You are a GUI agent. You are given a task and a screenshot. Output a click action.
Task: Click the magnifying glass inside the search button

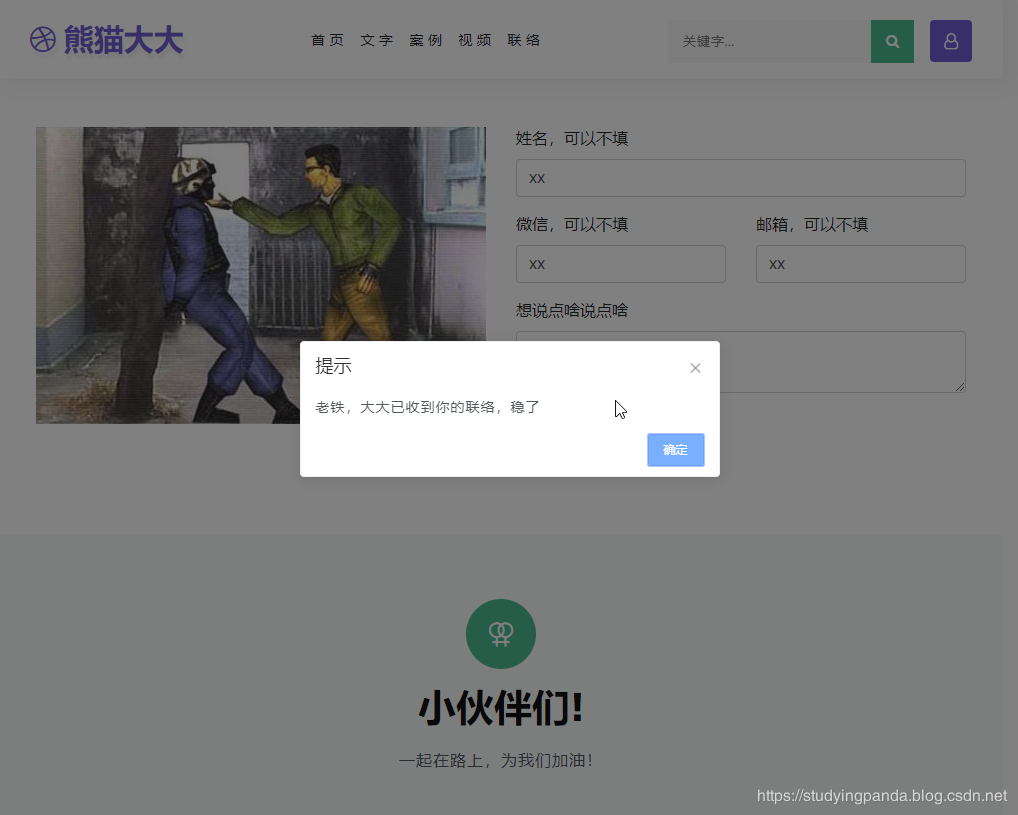pos(892,41)
